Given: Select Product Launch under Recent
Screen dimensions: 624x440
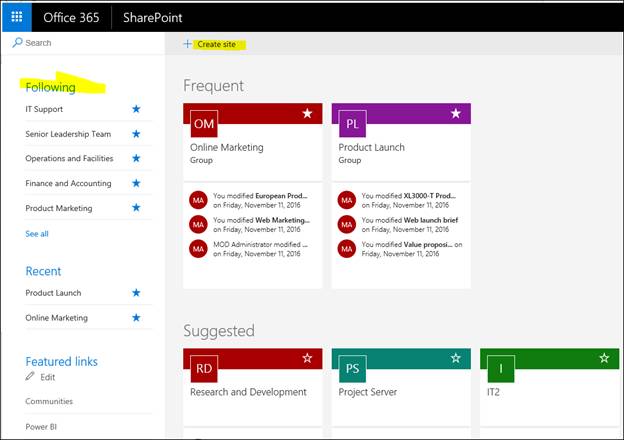Looking at the screenshot, I should point(53,293).
